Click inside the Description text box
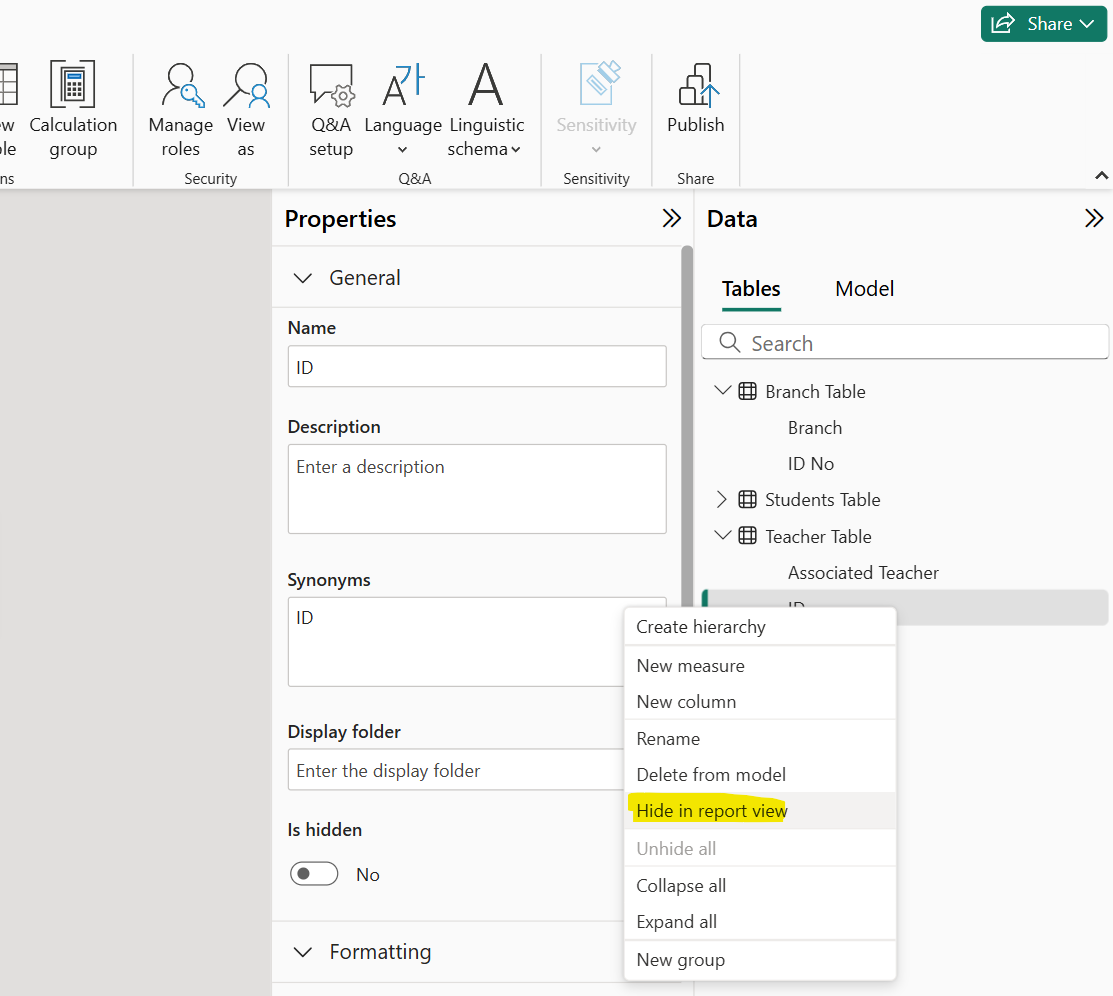This screenshot has width=1113, height=996. [477, 488]
